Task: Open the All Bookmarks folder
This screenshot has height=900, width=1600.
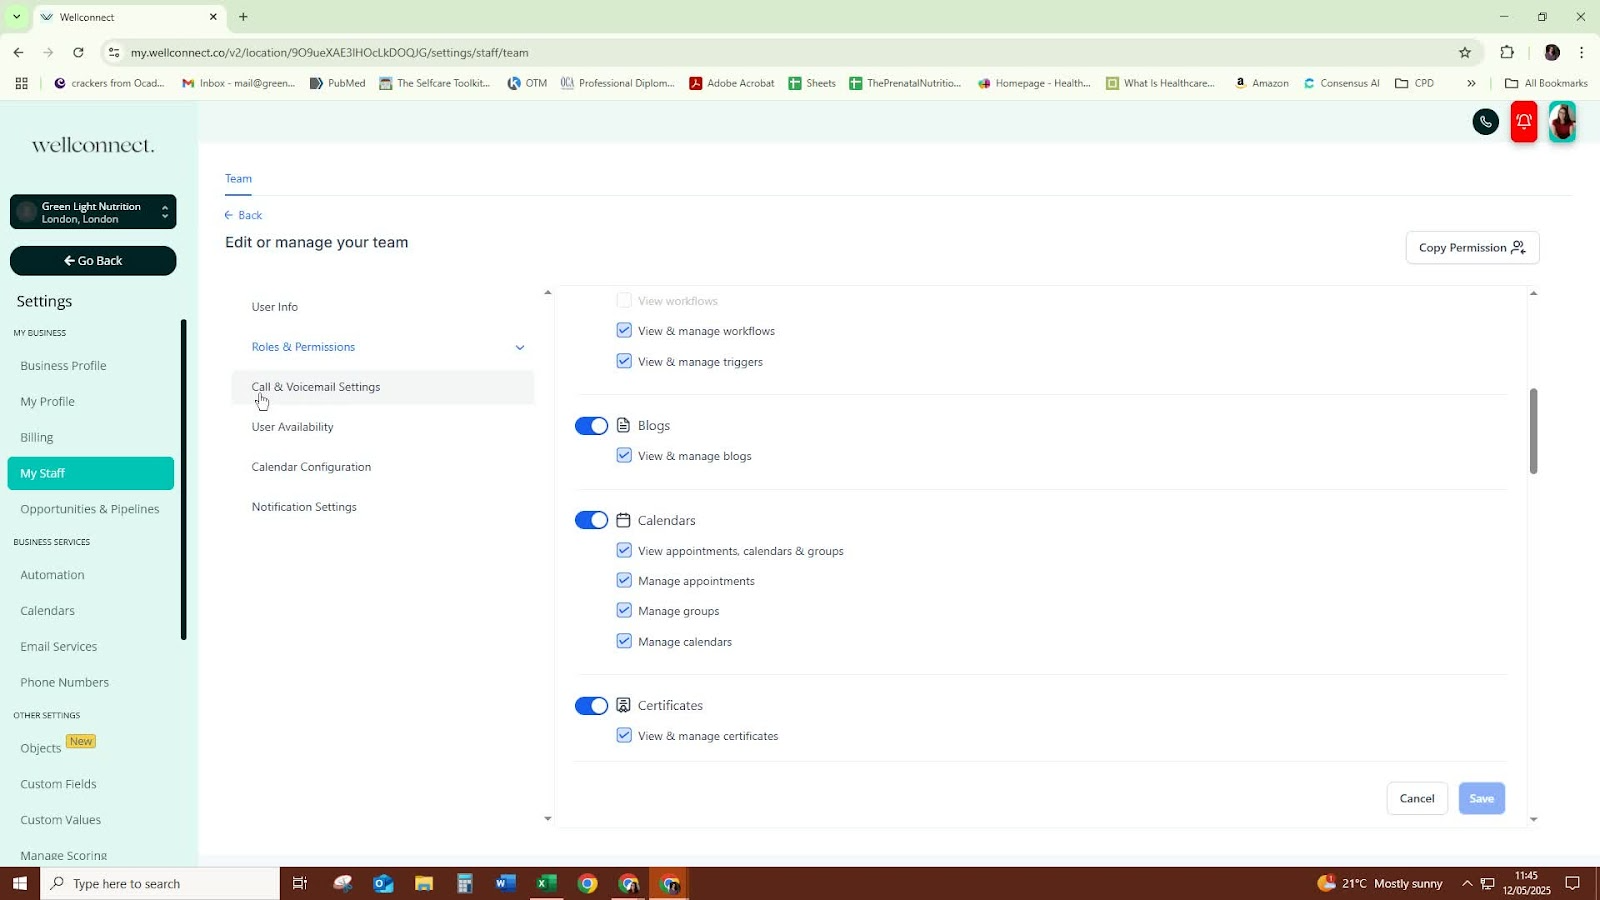Action: coord(1546,83)
